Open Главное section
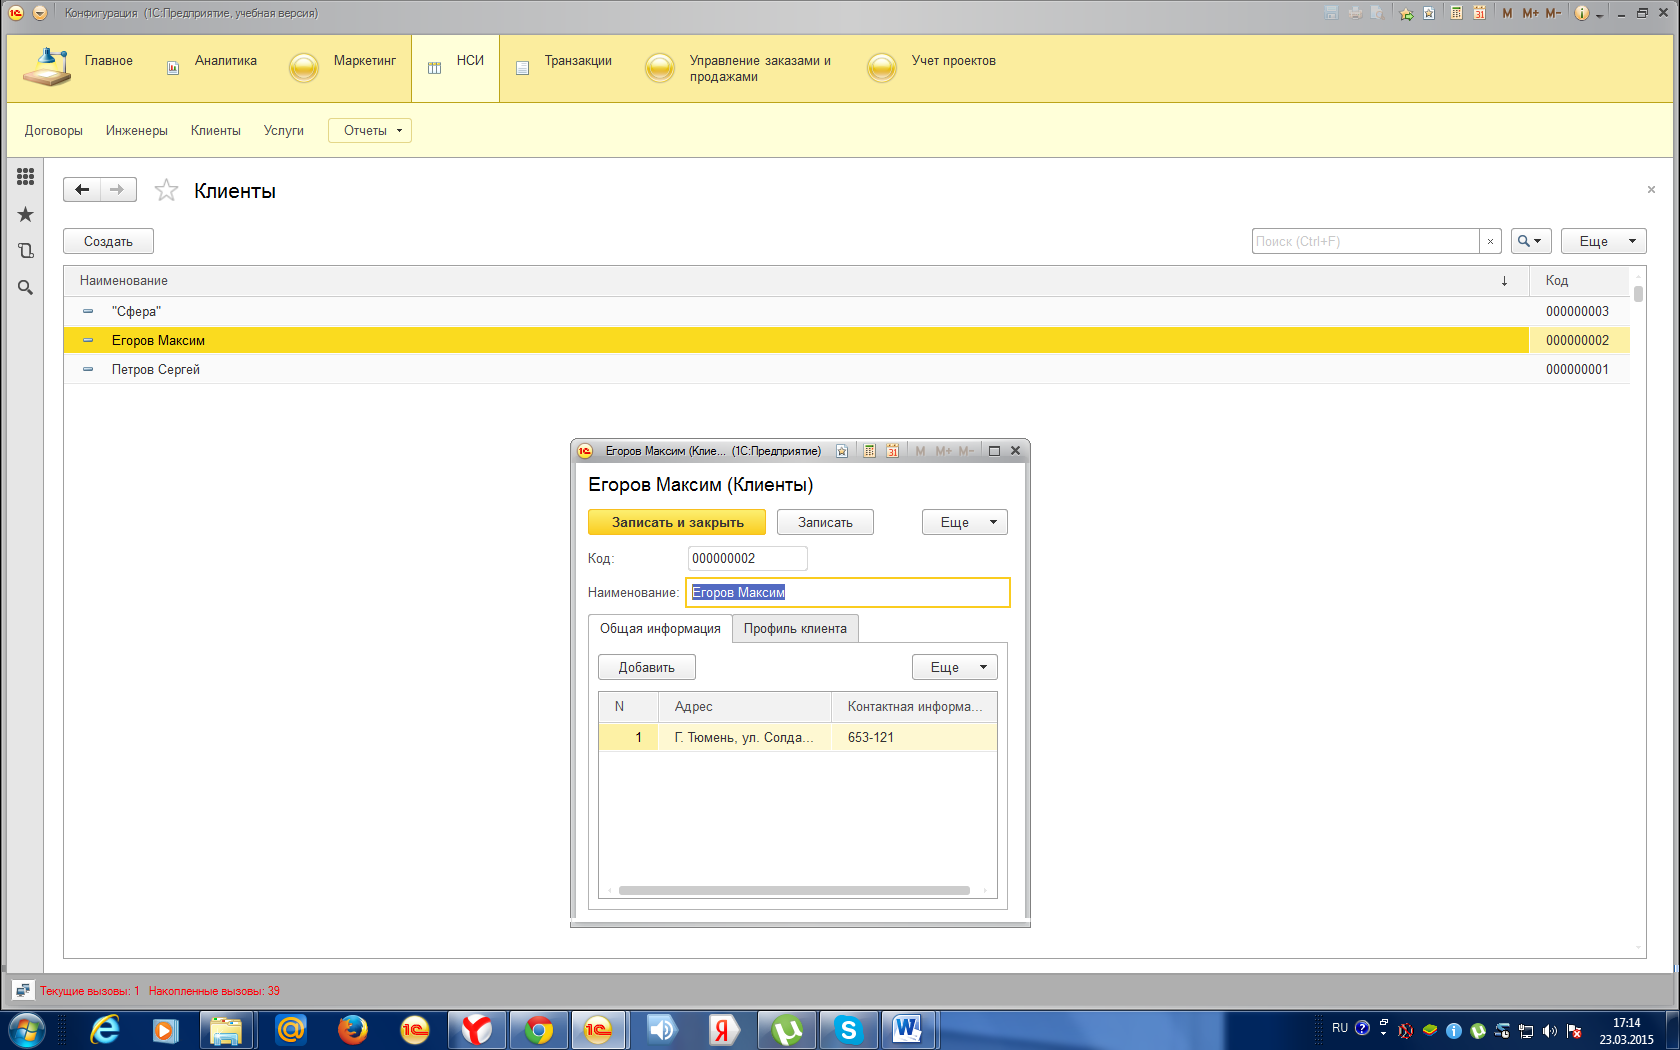1680x1050 pixels. (78, 67)
